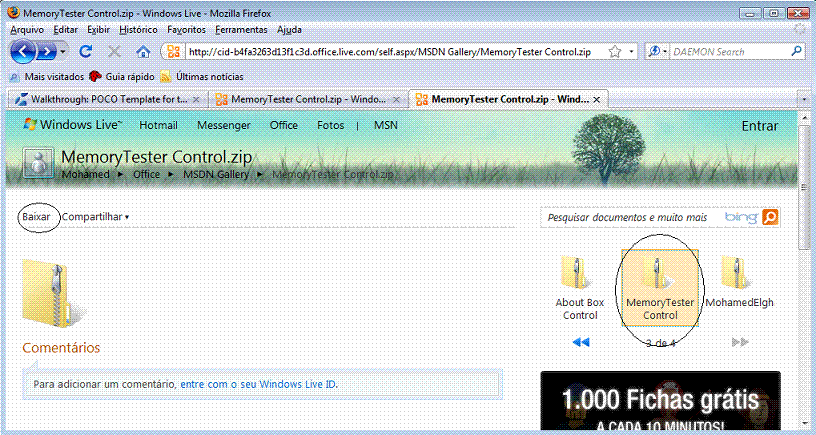Open the Mais visitados bookmark
816x435 pixels.
point(47,76)
